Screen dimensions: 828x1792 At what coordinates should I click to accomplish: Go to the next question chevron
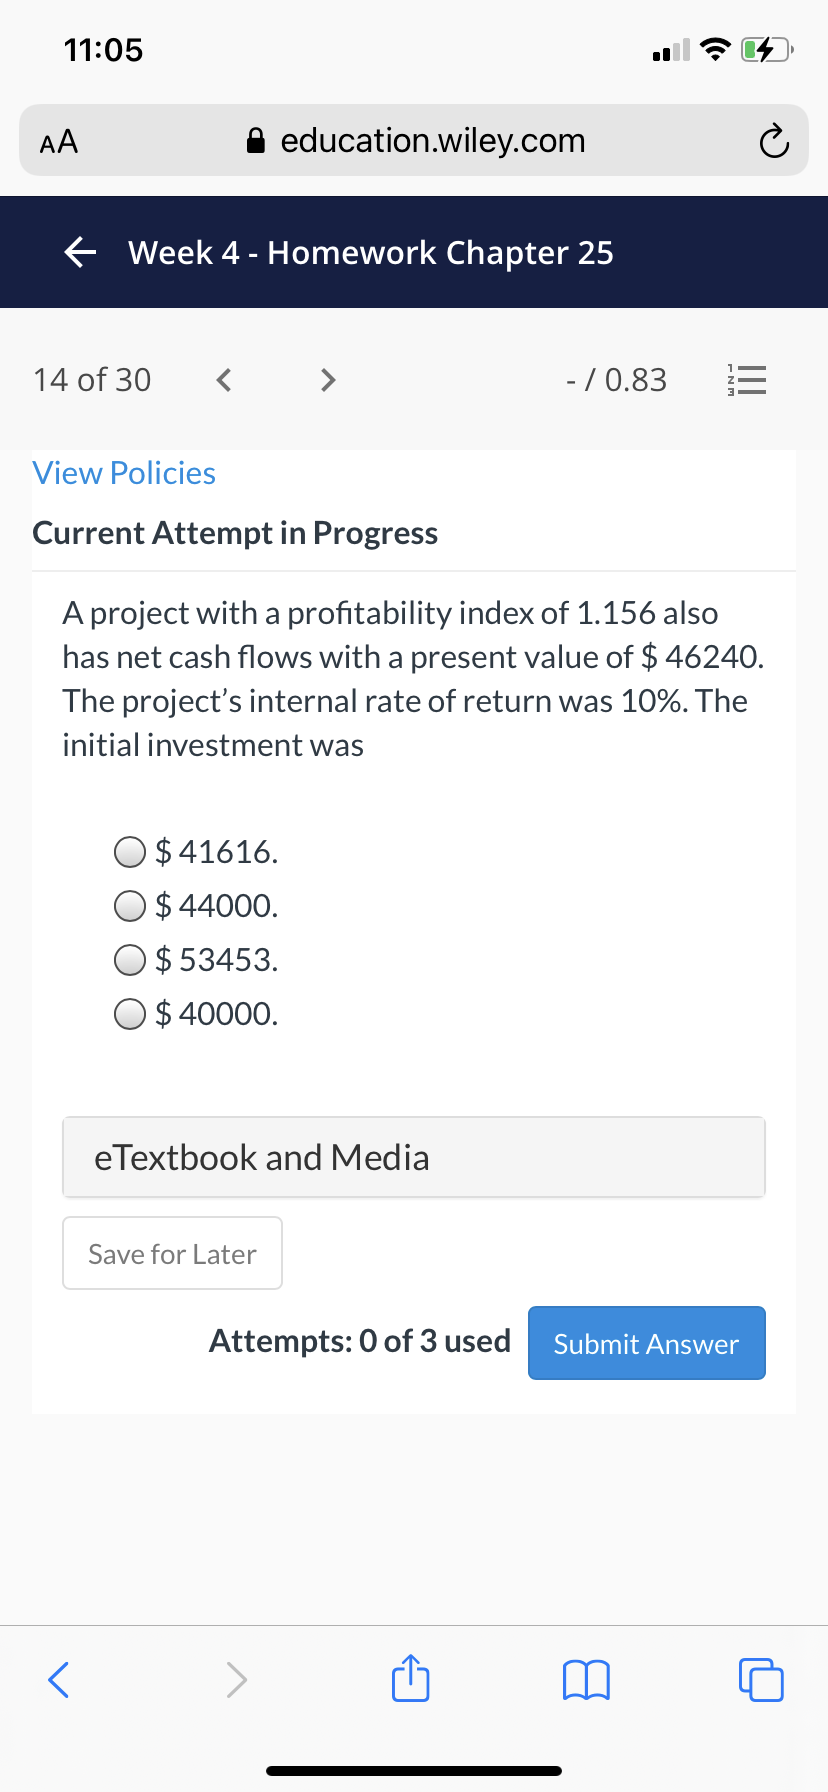point(327,380)
